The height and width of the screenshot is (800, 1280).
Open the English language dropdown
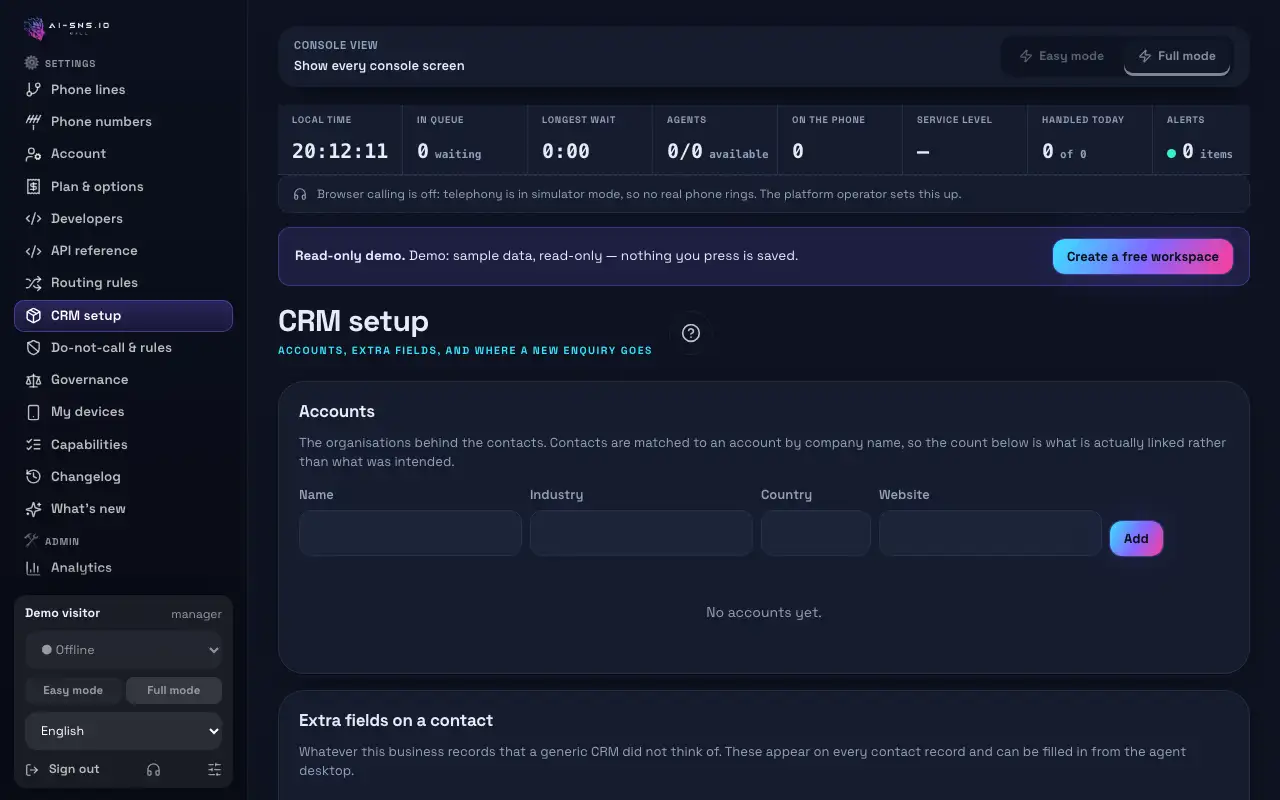tap(123, 731)
